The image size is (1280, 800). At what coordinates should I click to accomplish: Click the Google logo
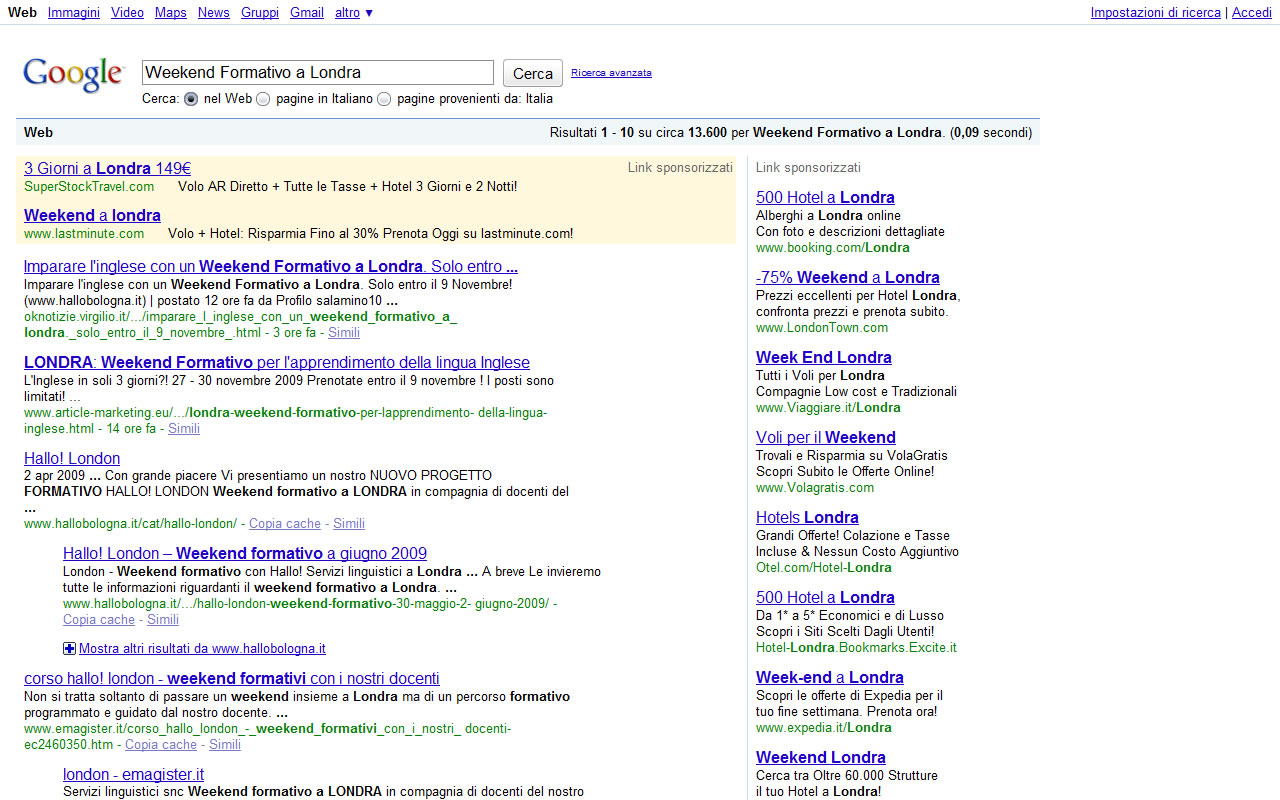73,75
